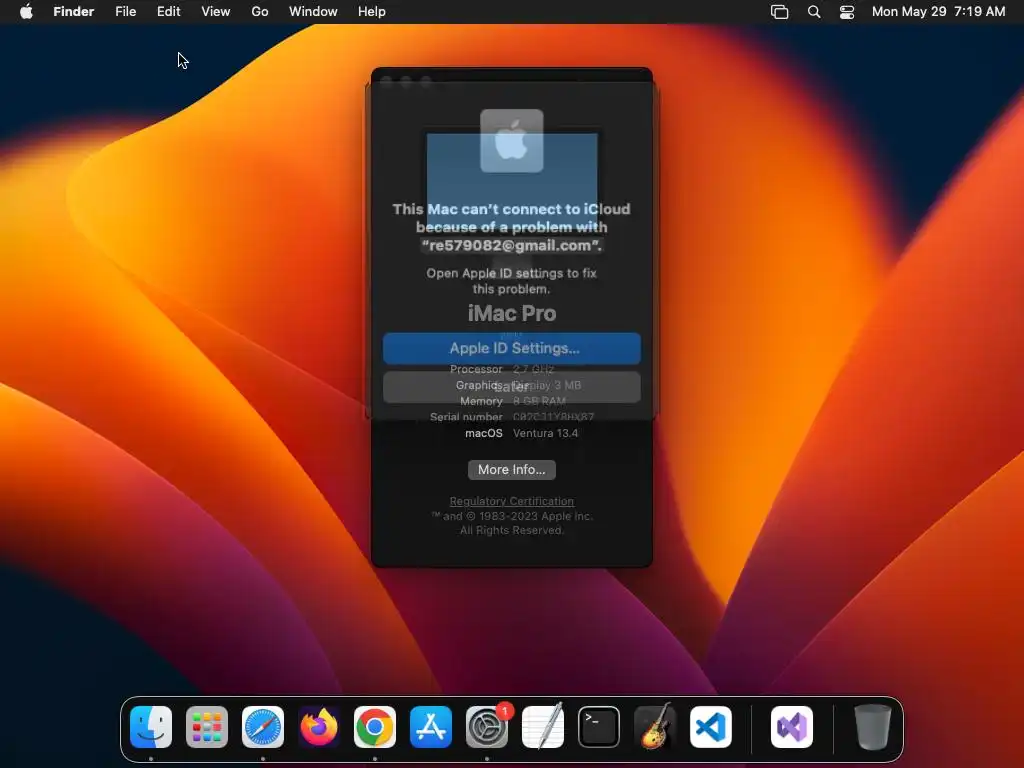Image resolution: width=1024 pixels, height=768 pixels.
Task: Click the Apple copyright notice text
Action: point(512,523)
